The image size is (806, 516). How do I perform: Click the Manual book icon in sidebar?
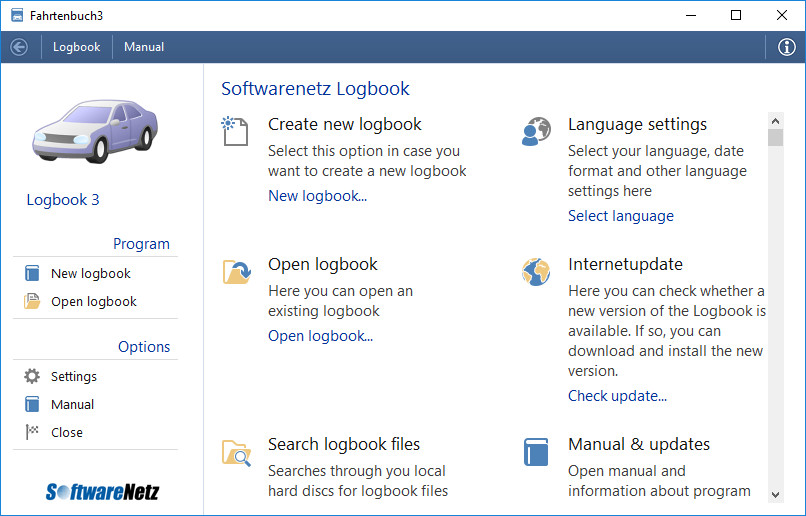tap(32, 404)
